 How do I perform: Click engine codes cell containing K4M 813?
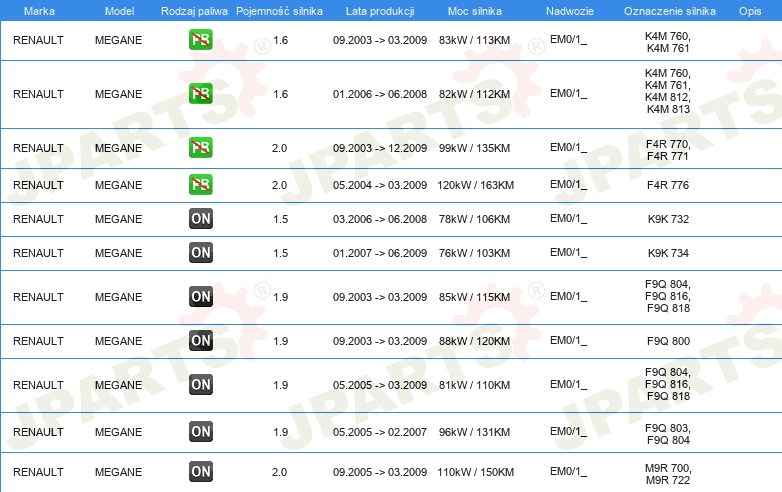pos(668,91)
